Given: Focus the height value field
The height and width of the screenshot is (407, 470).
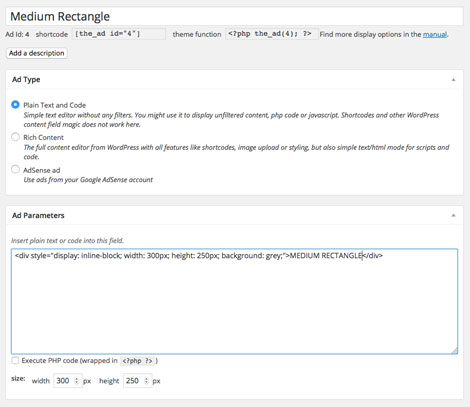Looking at the screenshot, I should click(x=138, y=381).
